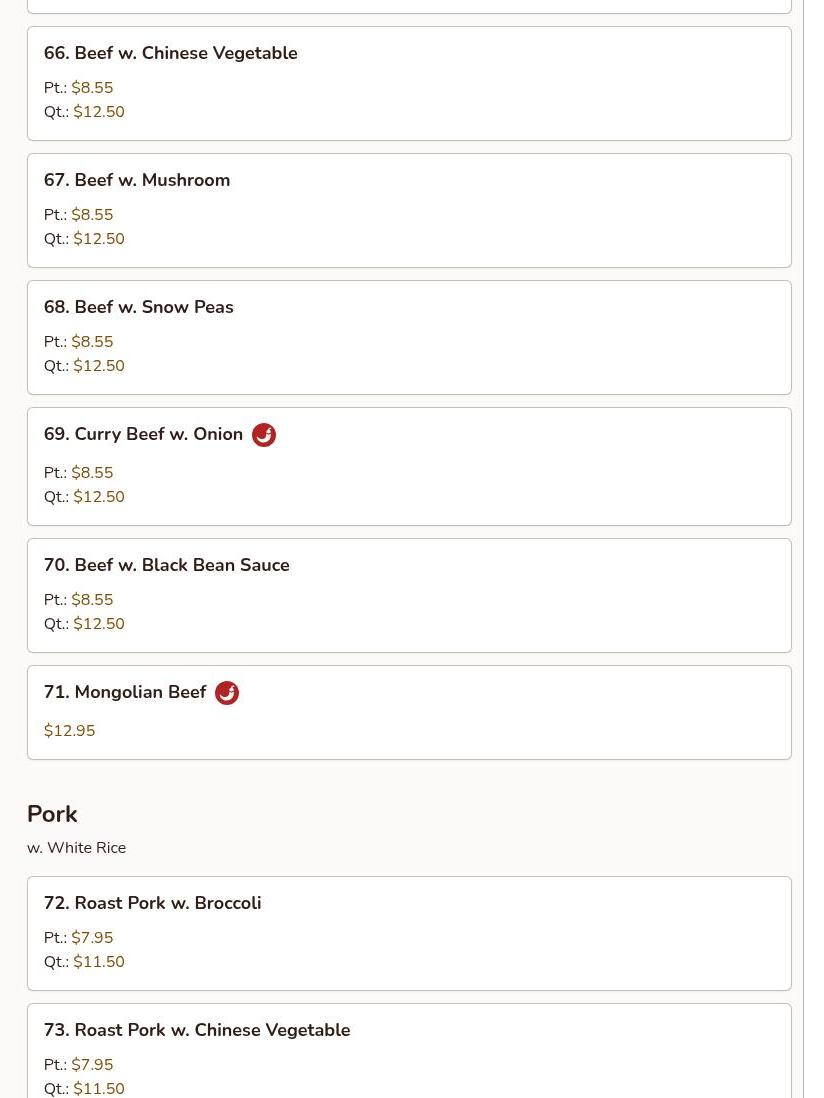Image resolution: width=824 pixels, height=1098 pixels.
Task: Open the 71. Mongolian Beef item
Action: tap(409, 712)
